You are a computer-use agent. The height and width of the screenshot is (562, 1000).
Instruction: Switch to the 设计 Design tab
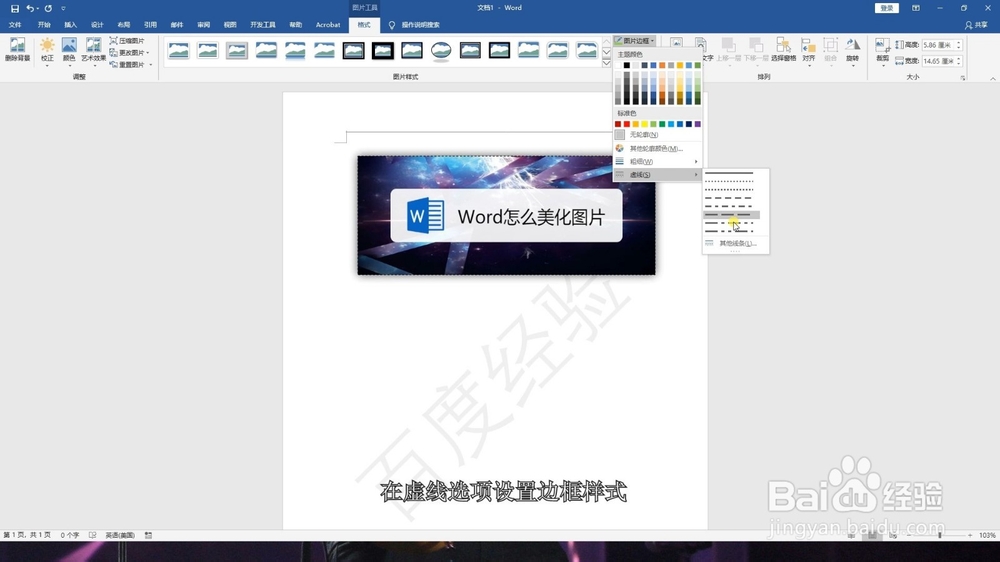tap(97, 25)
